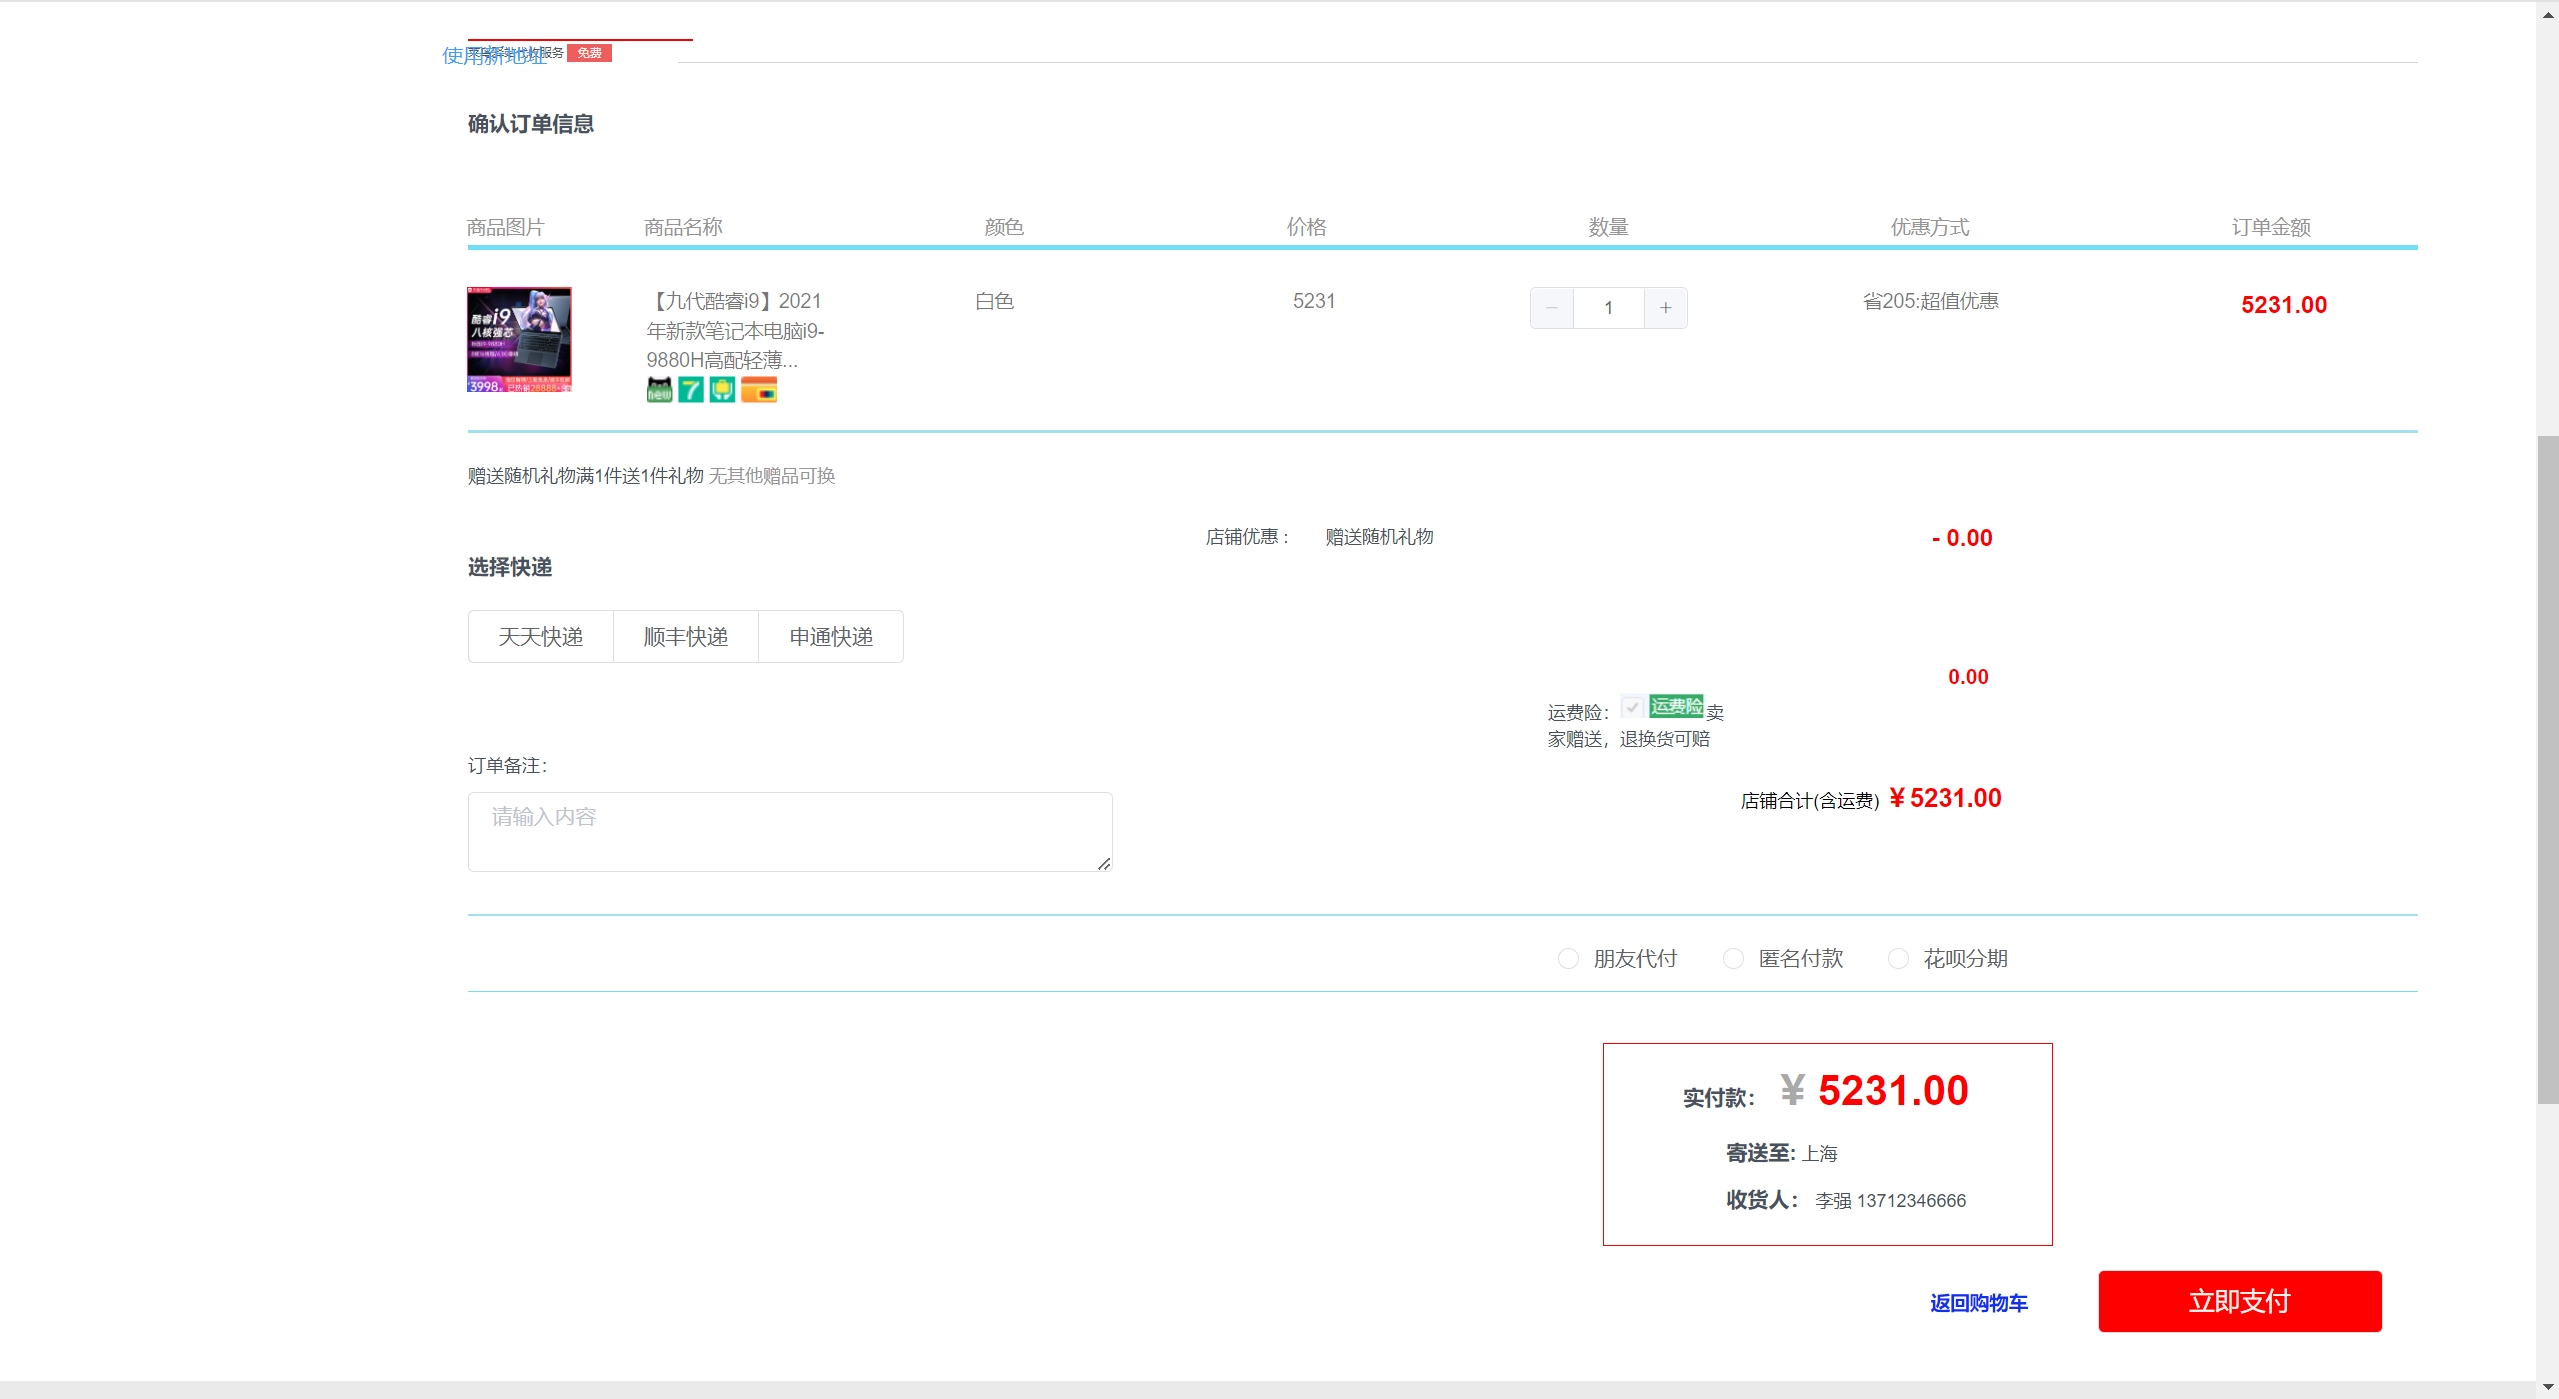Increase quantity with the plus button
This screenshot has width=2559, height=1399.
[1665, 308]
